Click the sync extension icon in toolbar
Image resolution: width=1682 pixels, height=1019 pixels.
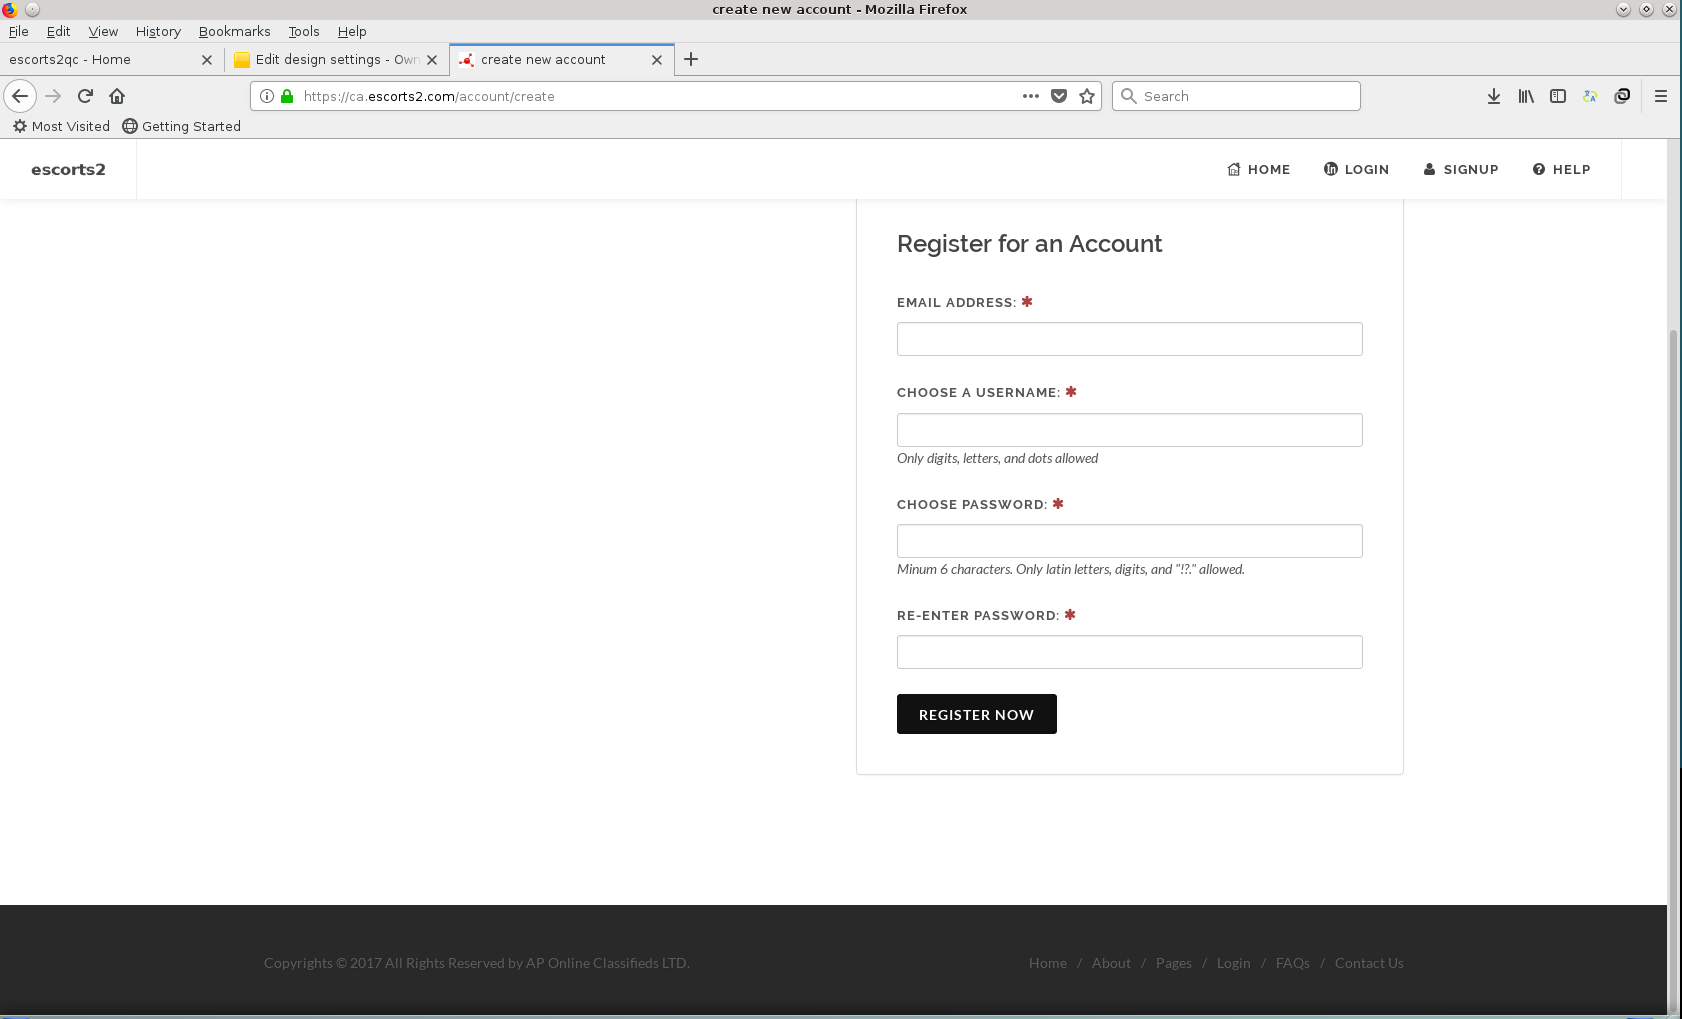1622,96
